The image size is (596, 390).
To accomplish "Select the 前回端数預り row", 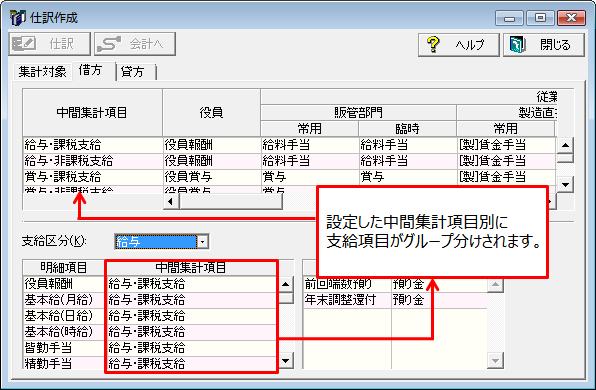I will click(395, 284).
